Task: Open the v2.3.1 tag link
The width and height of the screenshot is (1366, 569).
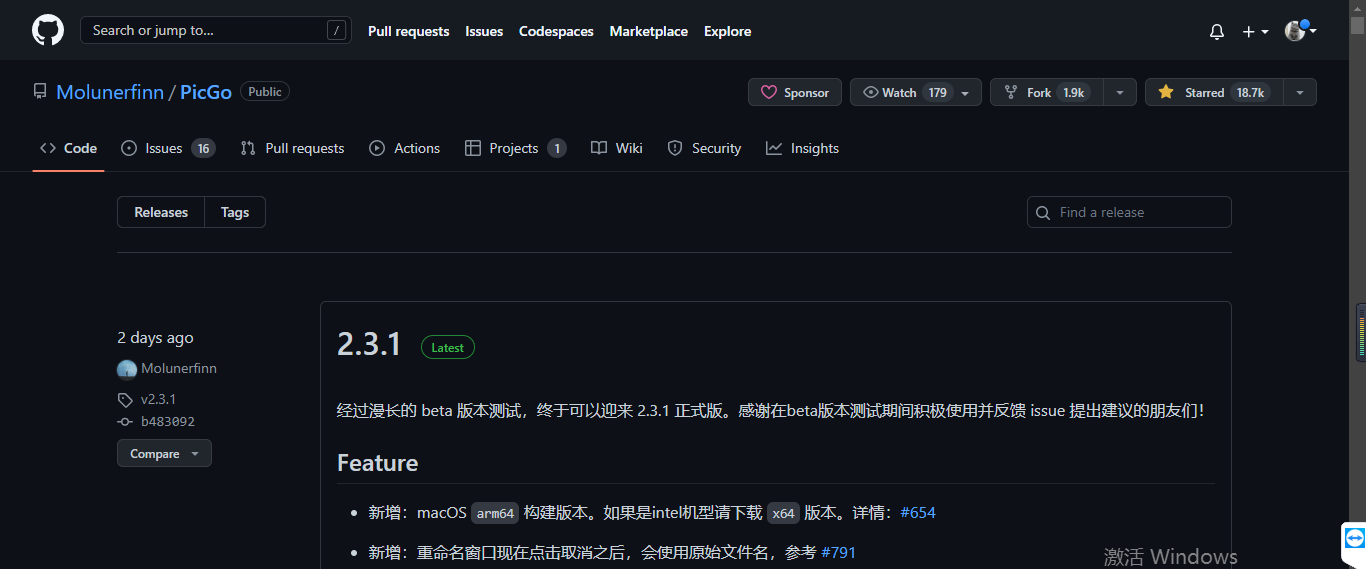Action: pos(158,399)
